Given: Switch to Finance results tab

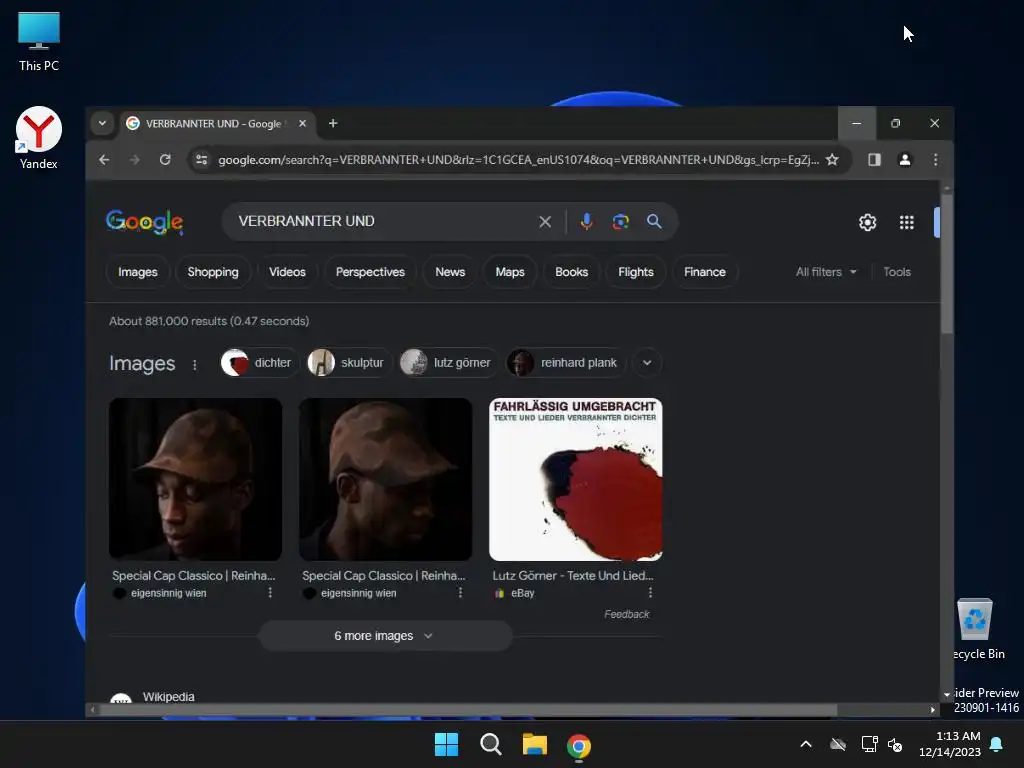Looking at the screenshot, I should [x=705, y=272].
